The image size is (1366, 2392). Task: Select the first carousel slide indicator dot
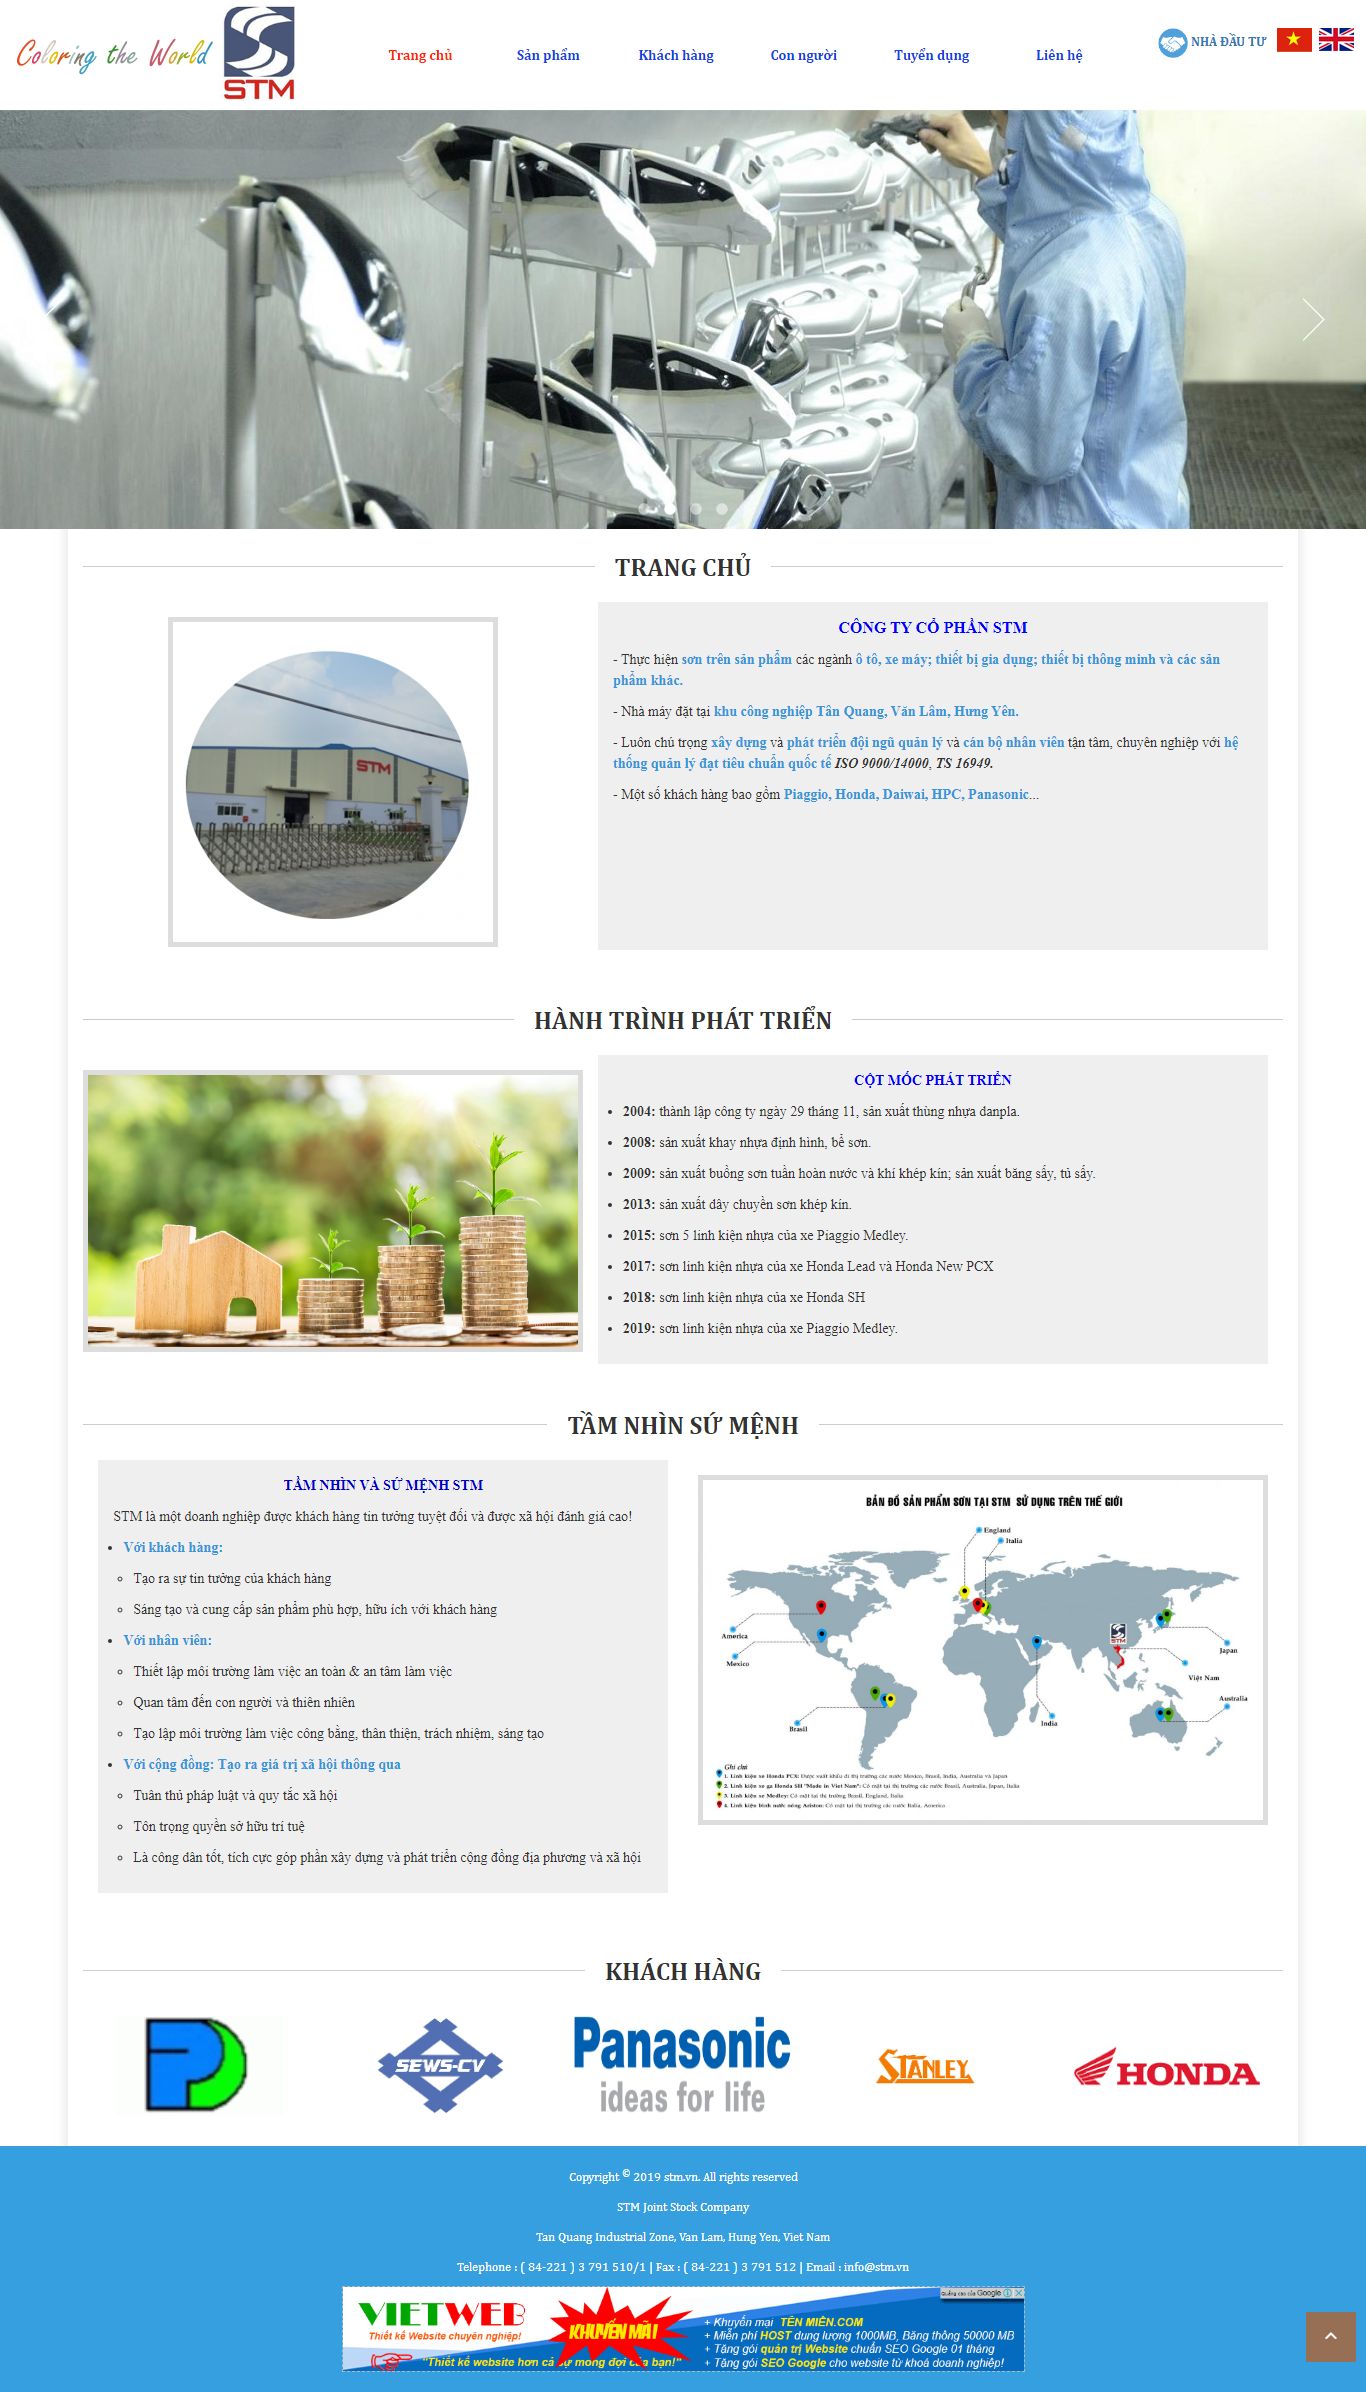(x=644, y=508)
